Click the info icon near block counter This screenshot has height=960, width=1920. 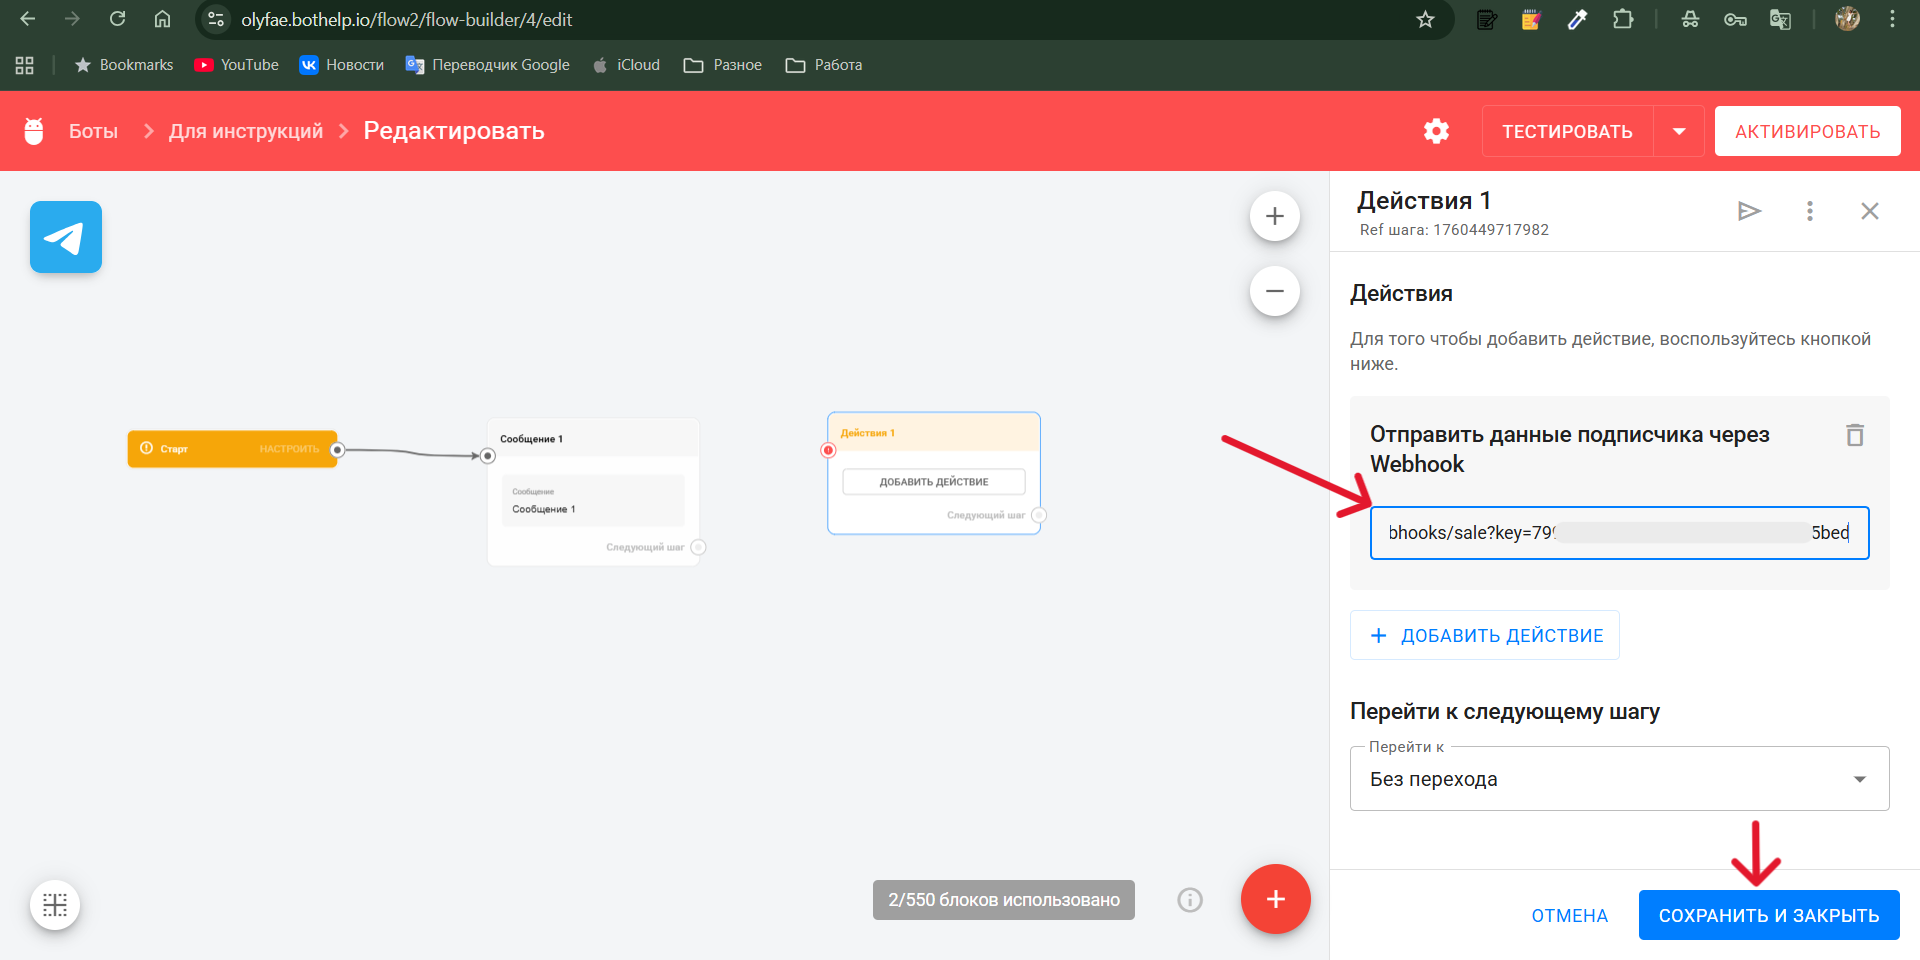pyautogui.click(x=1189, y=899)
